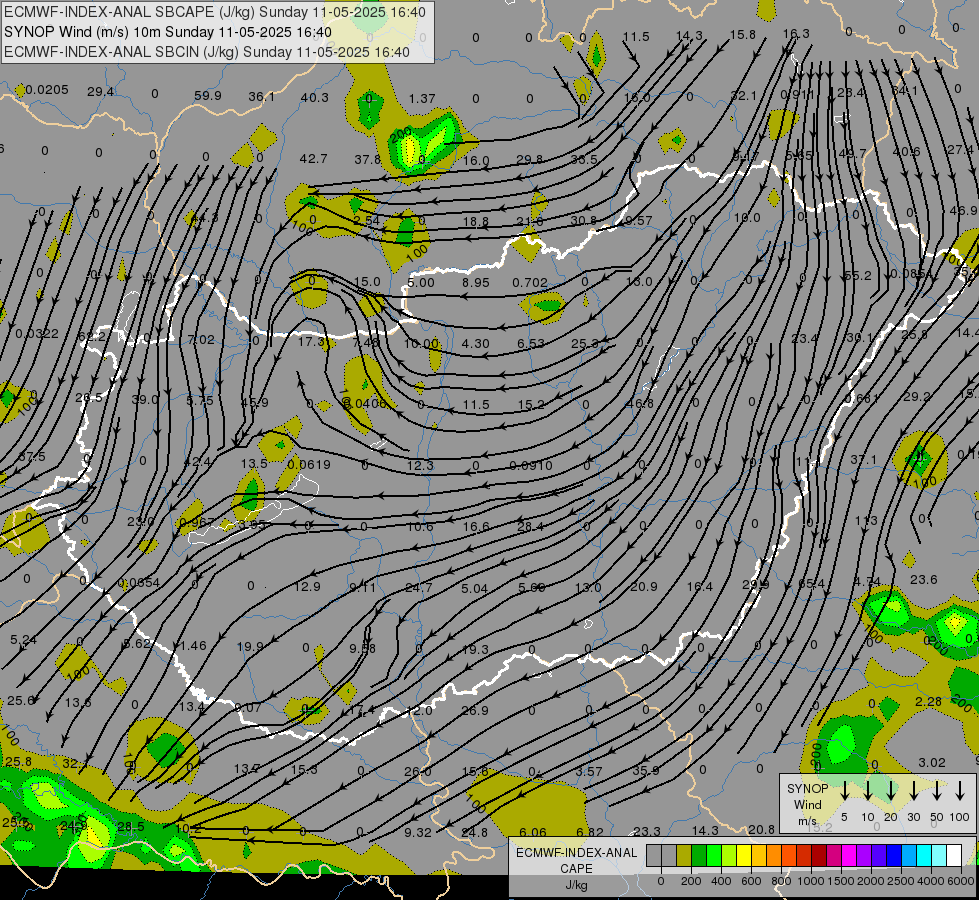979x900 pixels.
Task: Click the 20 m/s wind arrow in legend
Action: pyautogui.click(x=891, y=791)
